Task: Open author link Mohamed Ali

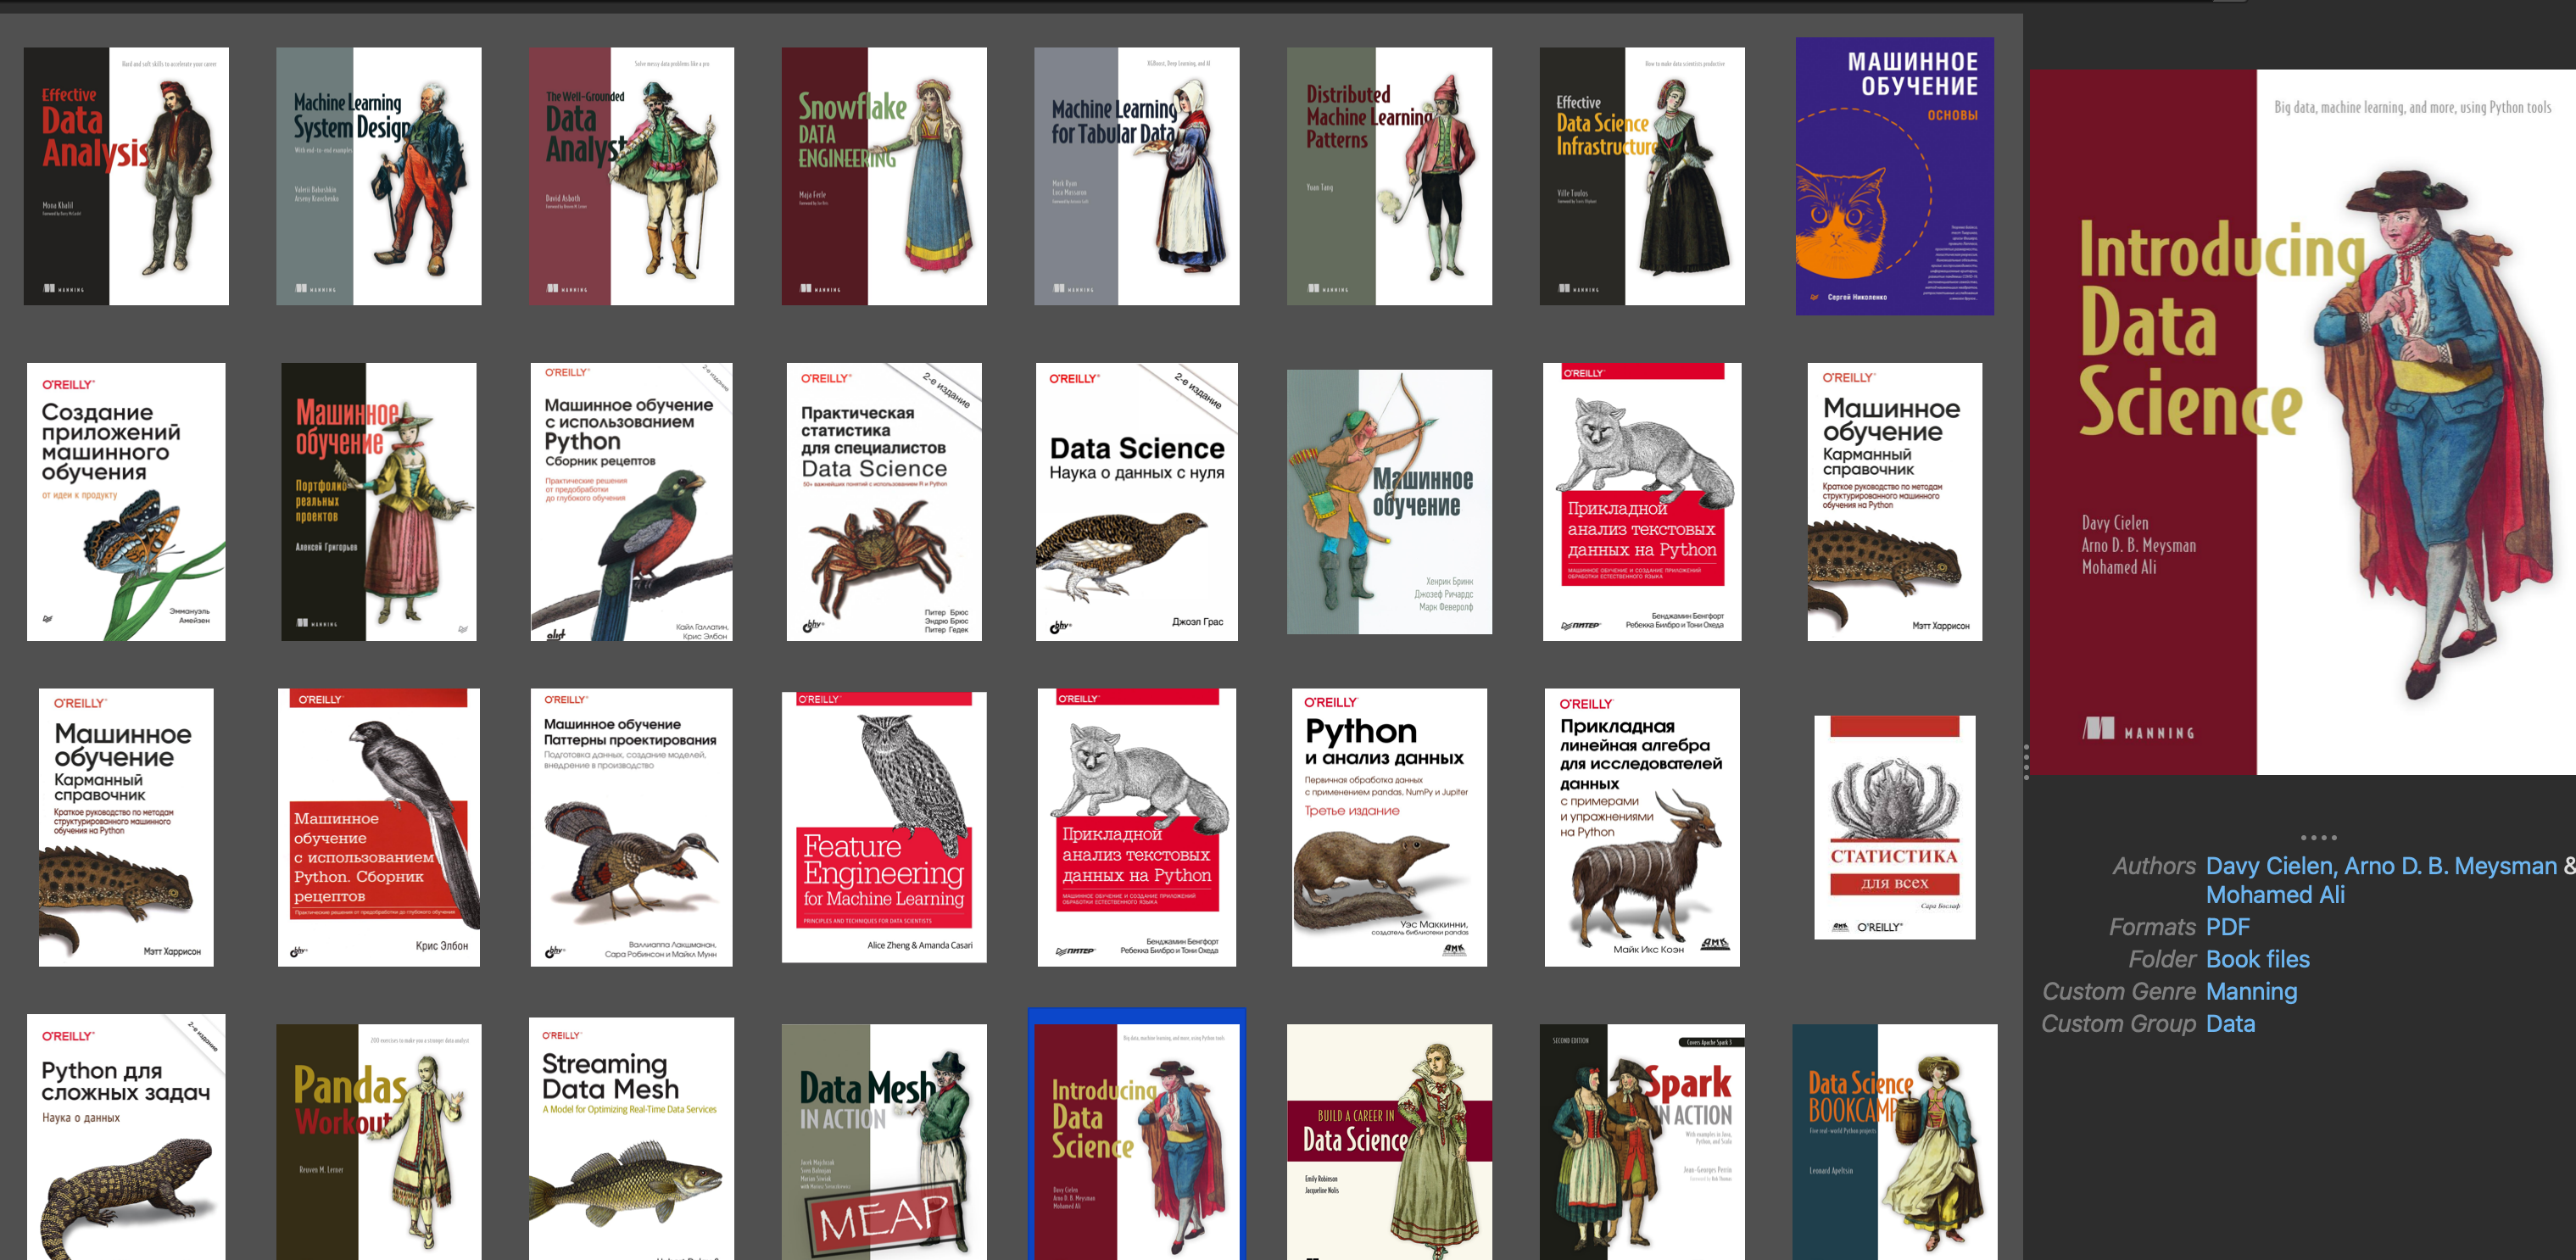Action: click(x=2275, y=895)
